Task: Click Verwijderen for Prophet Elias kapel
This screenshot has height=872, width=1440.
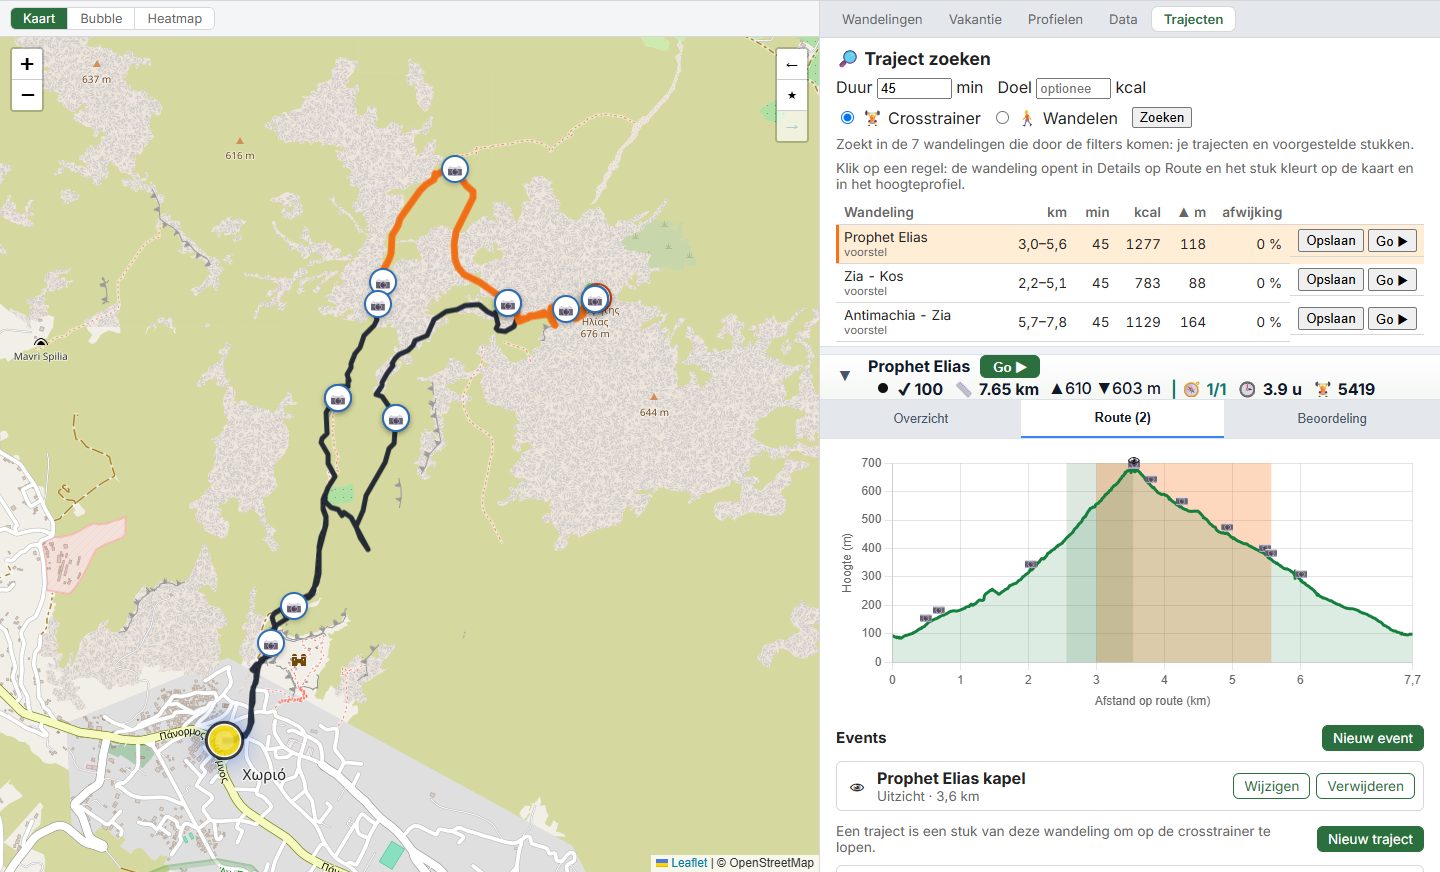Action: (1366, 786)
